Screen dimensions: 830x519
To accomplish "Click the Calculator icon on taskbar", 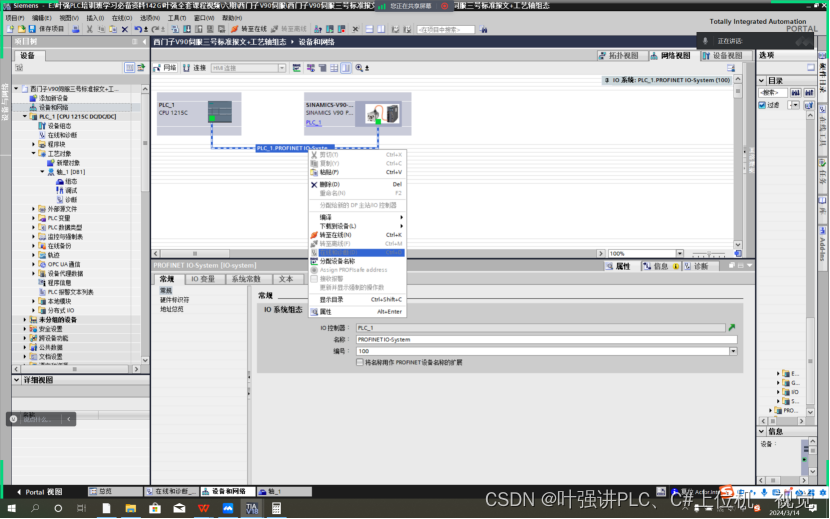I will [276, 508].
